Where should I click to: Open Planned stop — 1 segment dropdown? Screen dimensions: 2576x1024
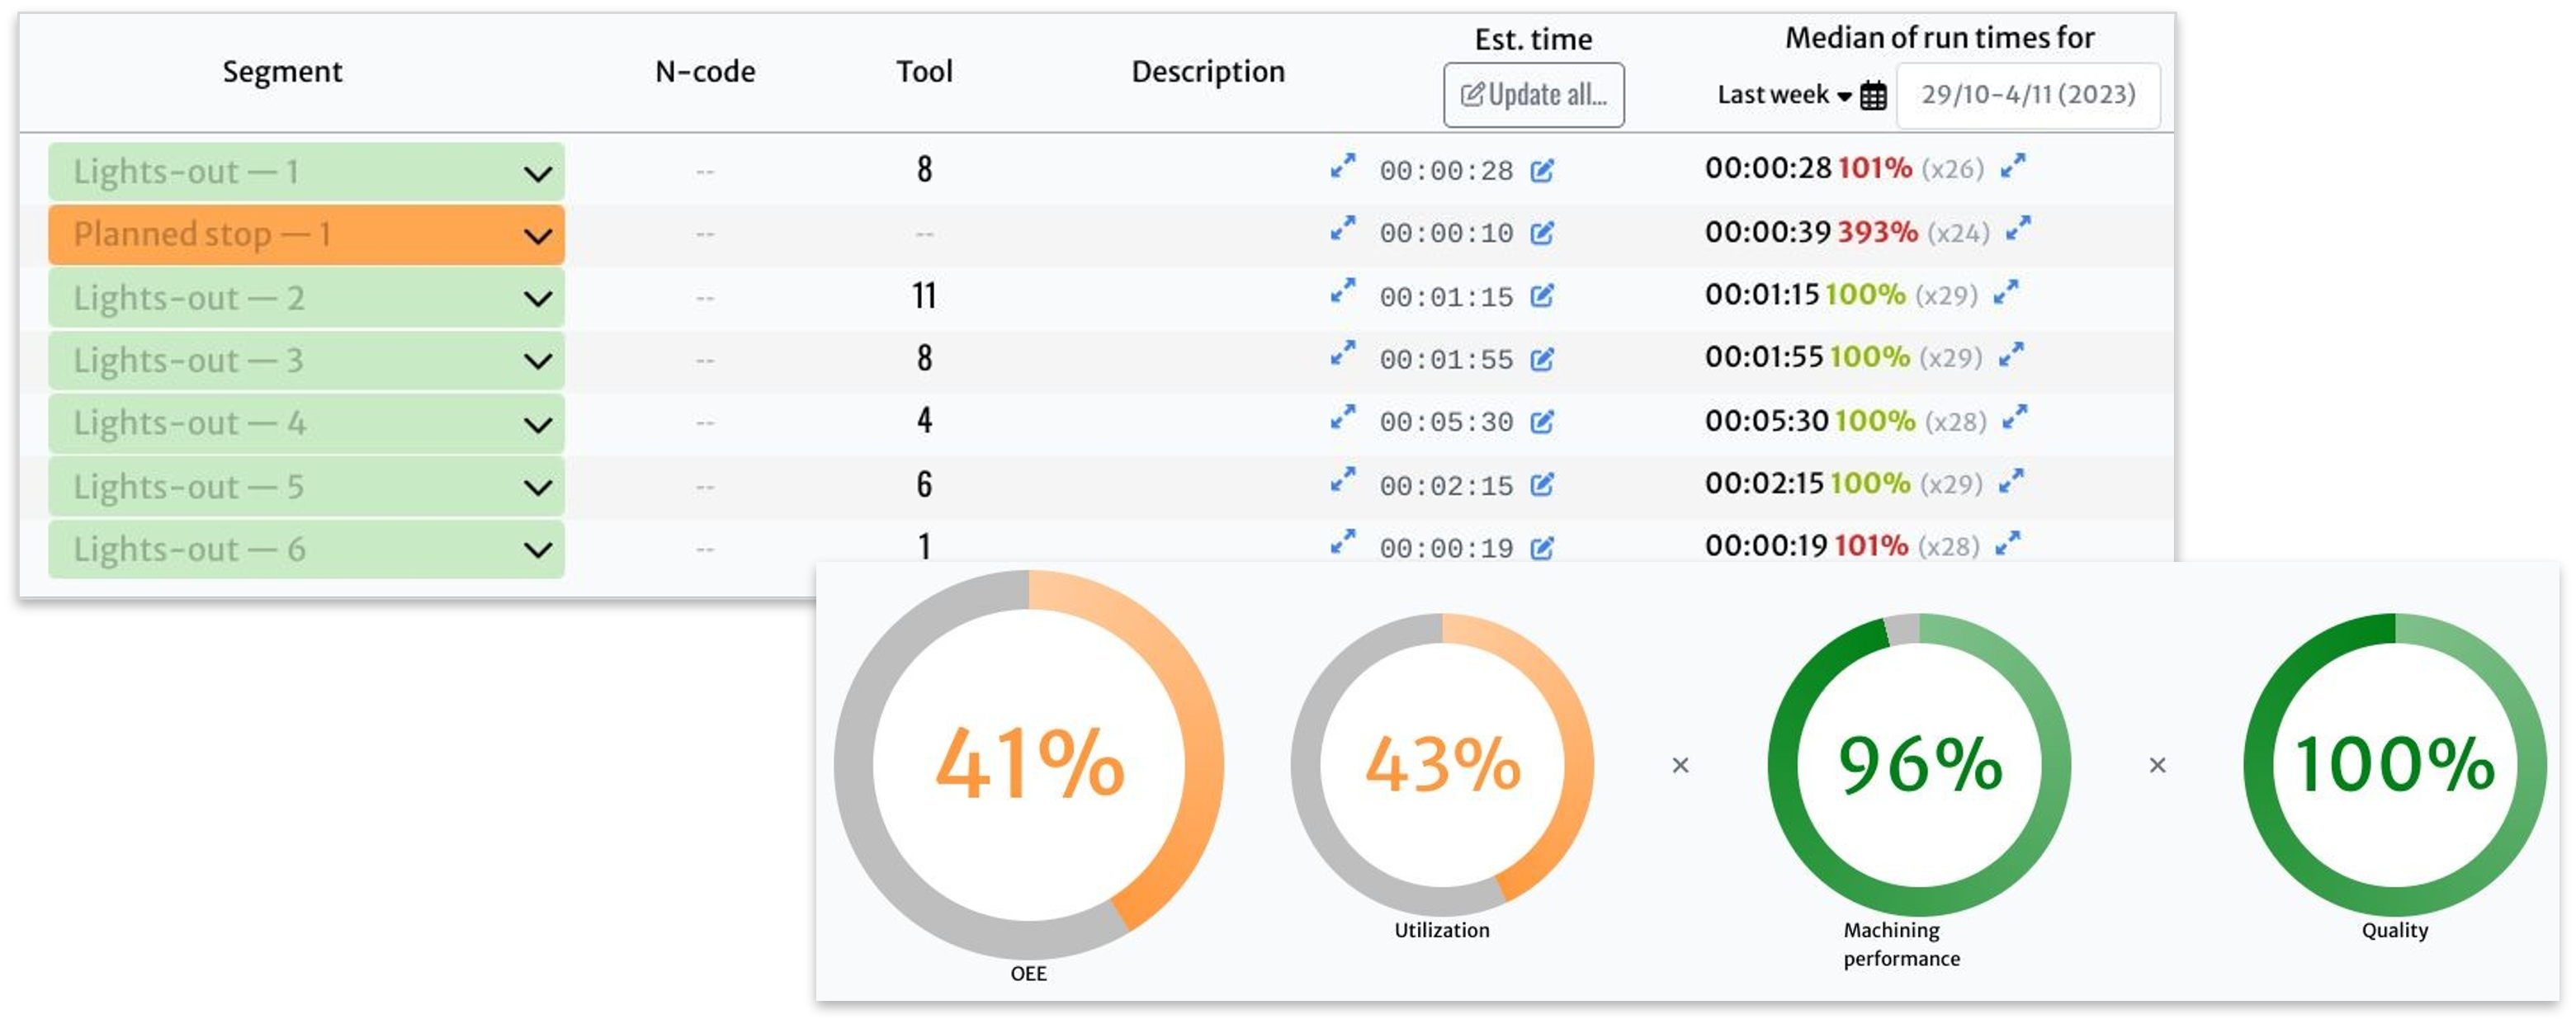[306, 235]
